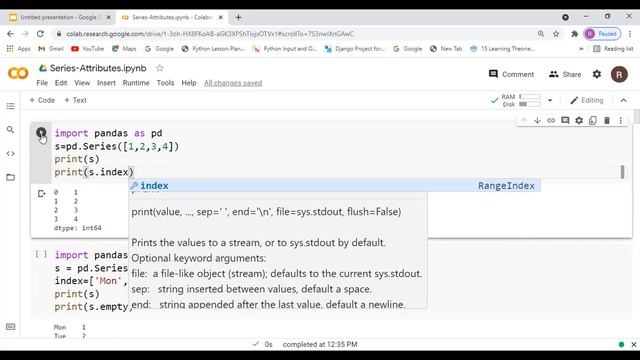640x360 pixels.
Task: Open the Help menu
Action: 189,83
